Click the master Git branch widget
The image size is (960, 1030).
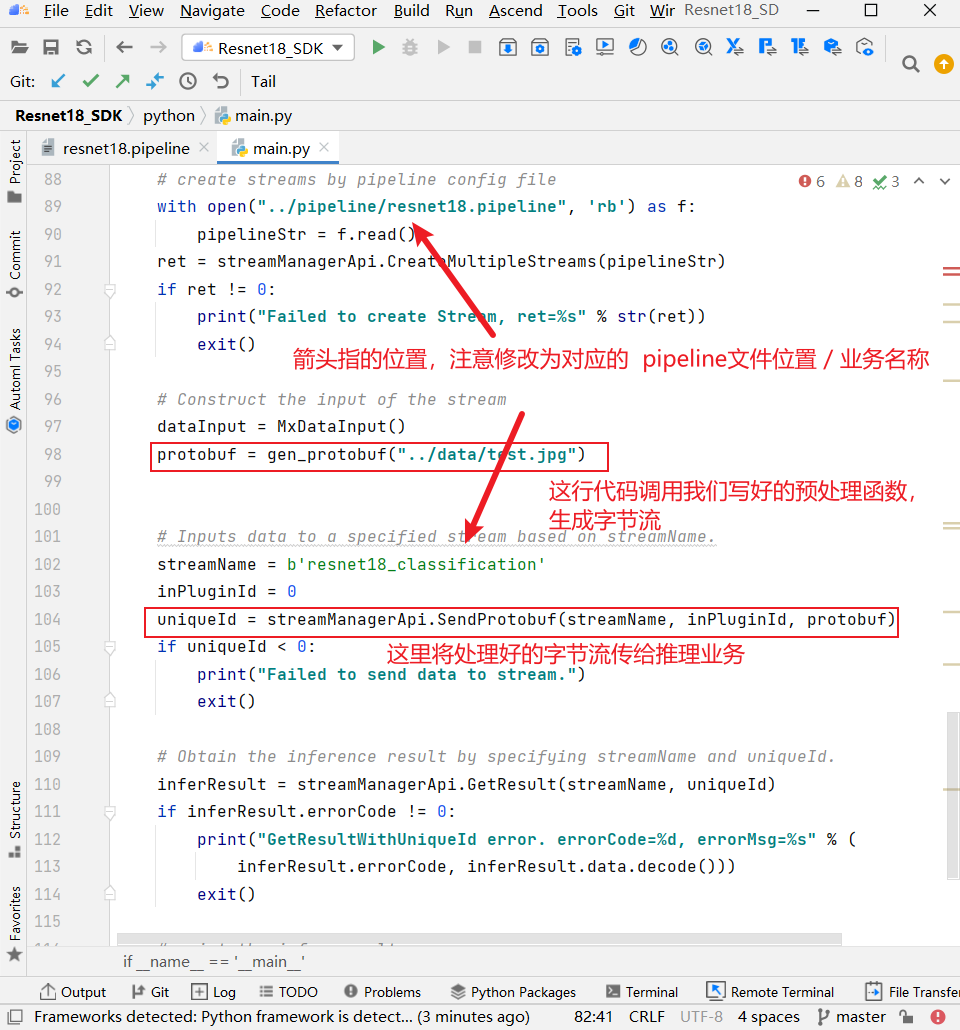pos(853,1017)
